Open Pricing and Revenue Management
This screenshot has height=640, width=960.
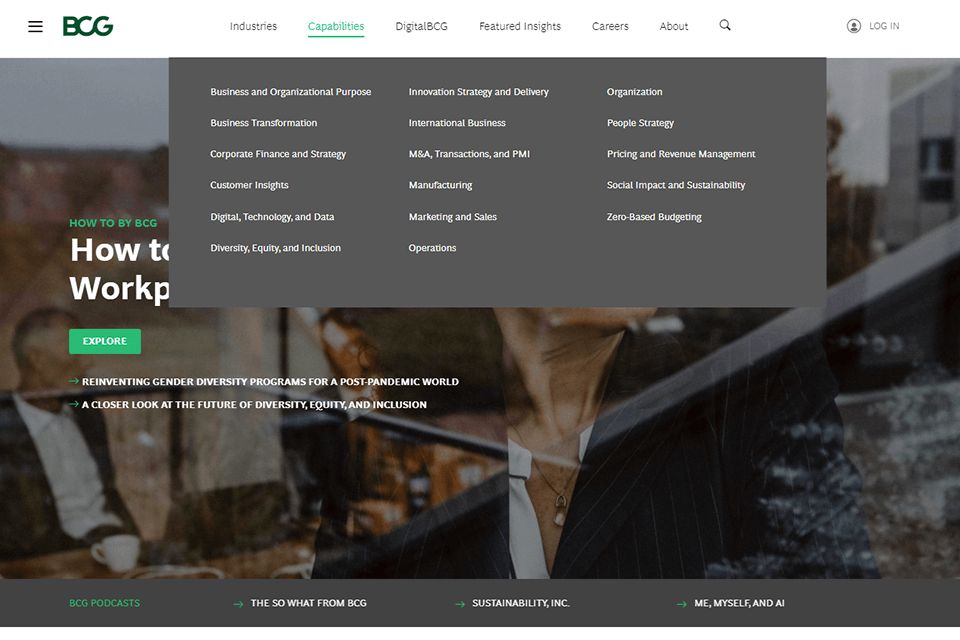681,154
